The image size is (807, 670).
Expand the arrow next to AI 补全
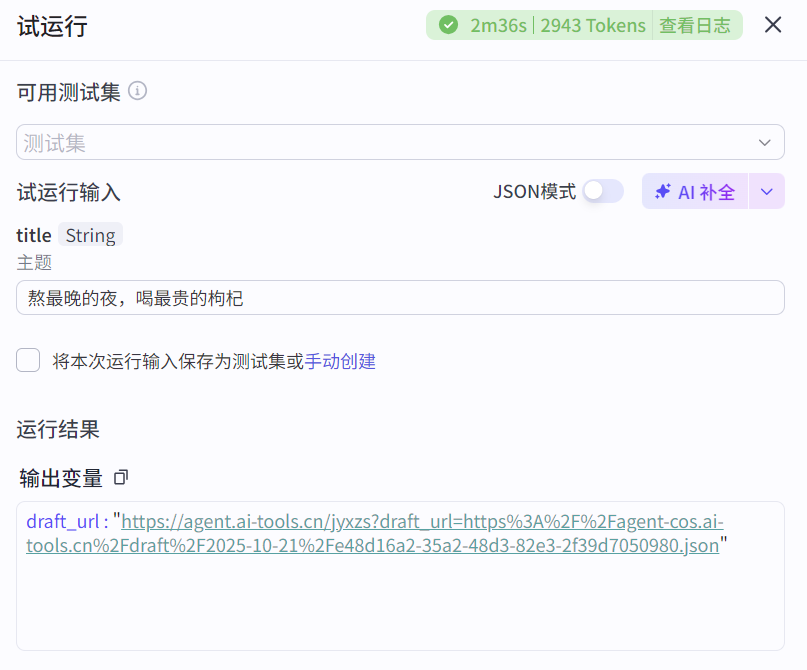766,191
